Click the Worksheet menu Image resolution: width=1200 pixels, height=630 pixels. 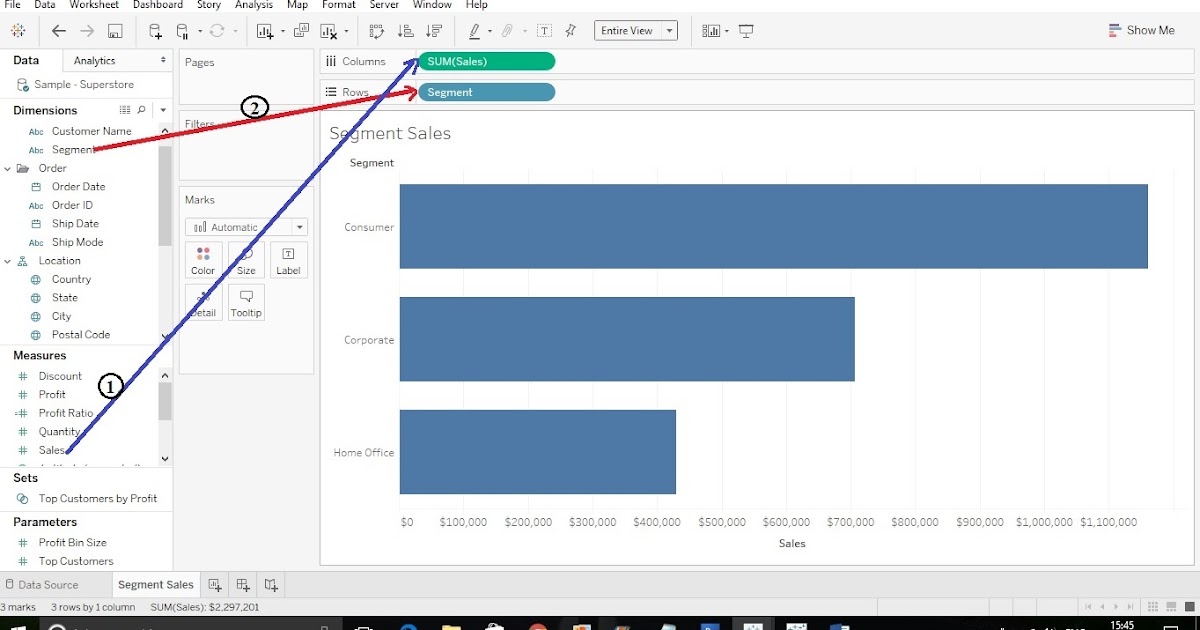click(x=93, y=5)
